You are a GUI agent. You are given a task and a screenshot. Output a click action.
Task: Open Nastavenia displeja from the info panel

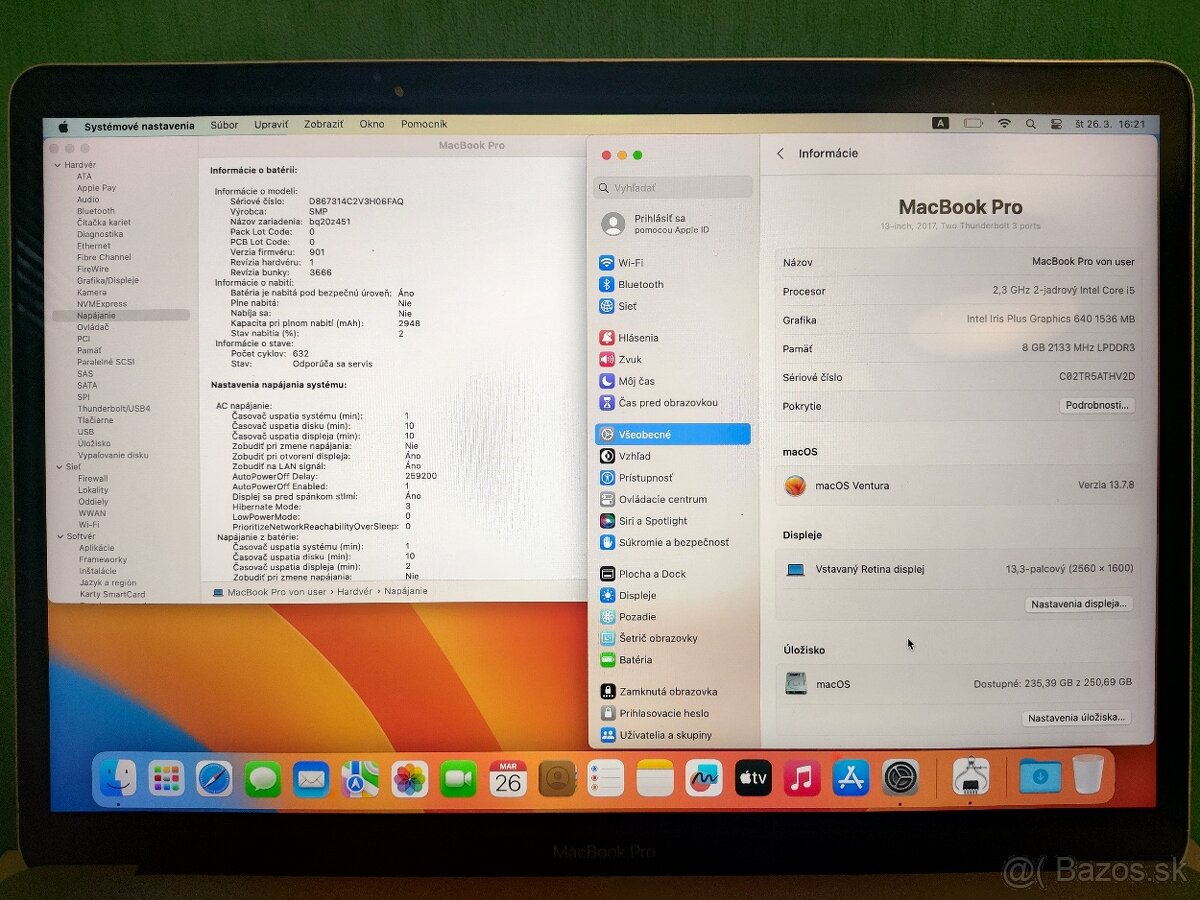(1079, 604)
